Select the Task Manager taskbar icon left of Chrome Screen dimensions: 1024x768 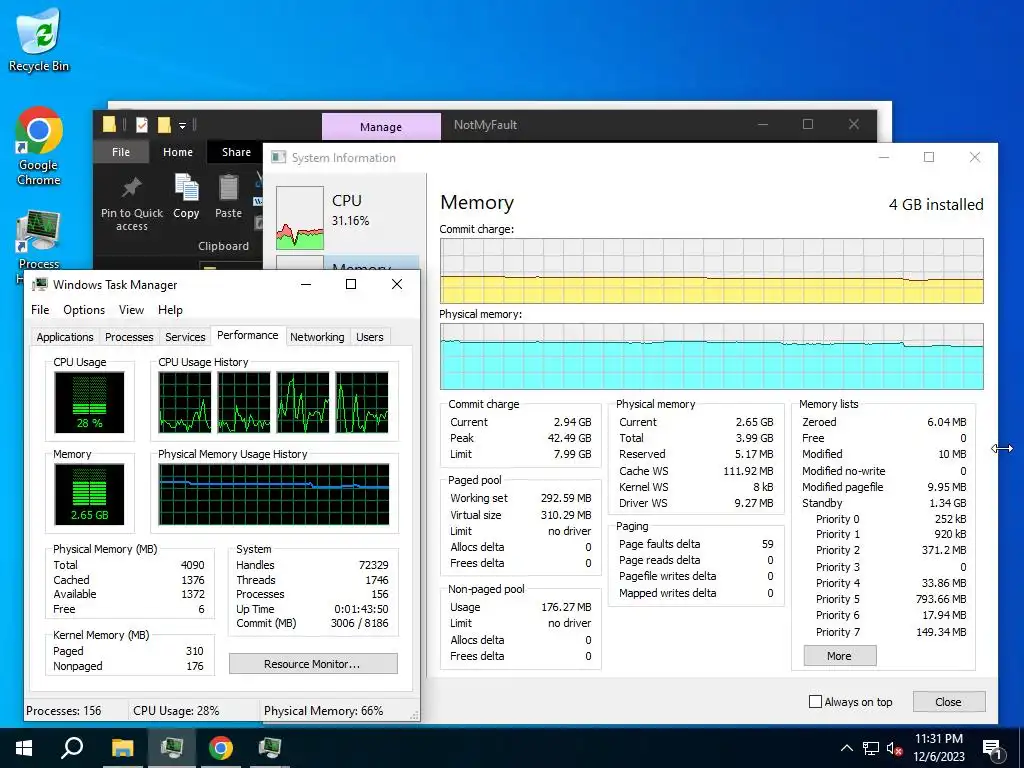point(171,748)
